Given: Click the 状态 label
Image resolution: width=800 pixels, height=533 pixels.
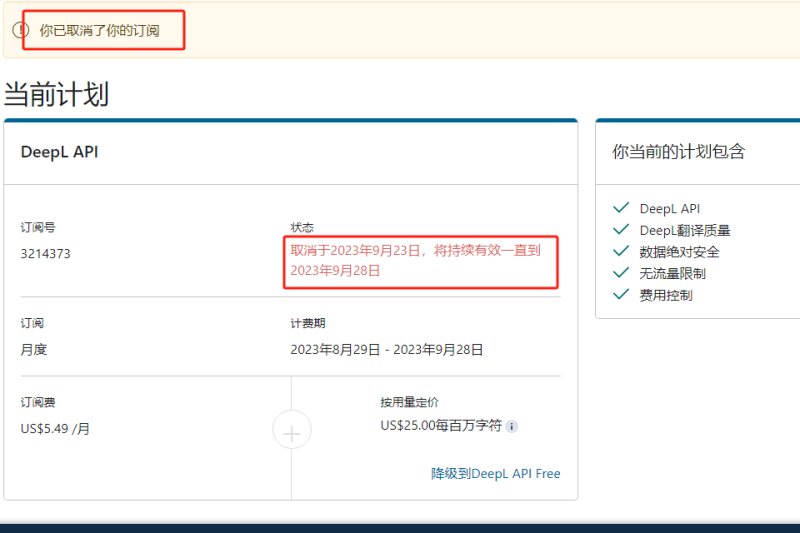Looking at the screenshot, I should pyautogui.click(x=302, y=227).
